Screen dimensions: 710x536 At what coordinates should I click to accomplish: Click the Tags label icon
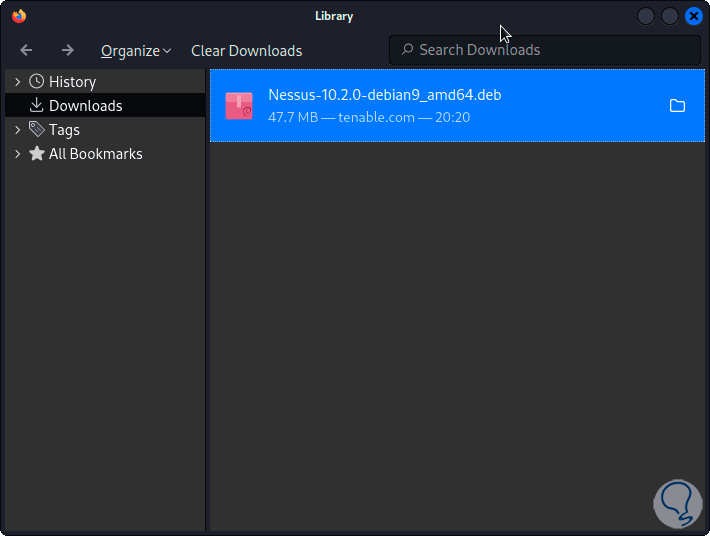(37, 129)
